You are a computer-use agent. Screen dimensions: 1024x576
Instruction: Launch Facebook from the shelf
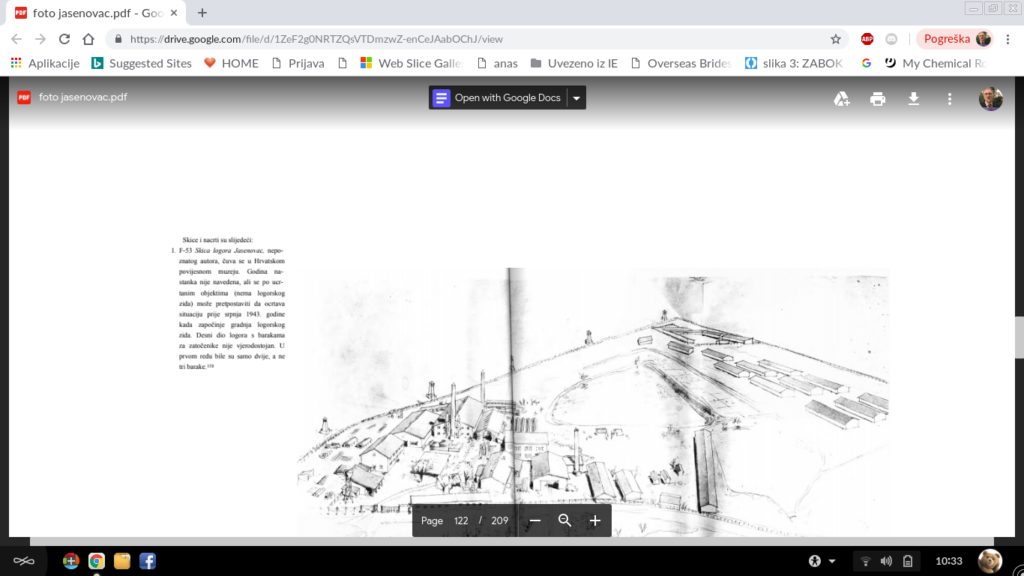pyautogui.click(x=147, y=561)
